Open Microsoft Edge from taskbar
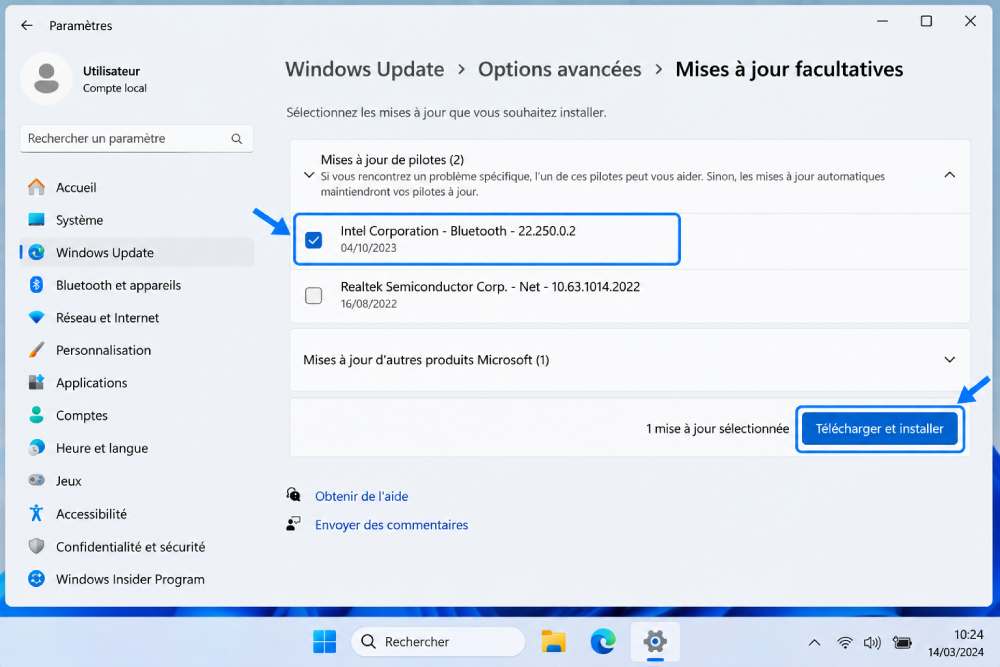The image size is (1000, 667). (x=603, y=641)
